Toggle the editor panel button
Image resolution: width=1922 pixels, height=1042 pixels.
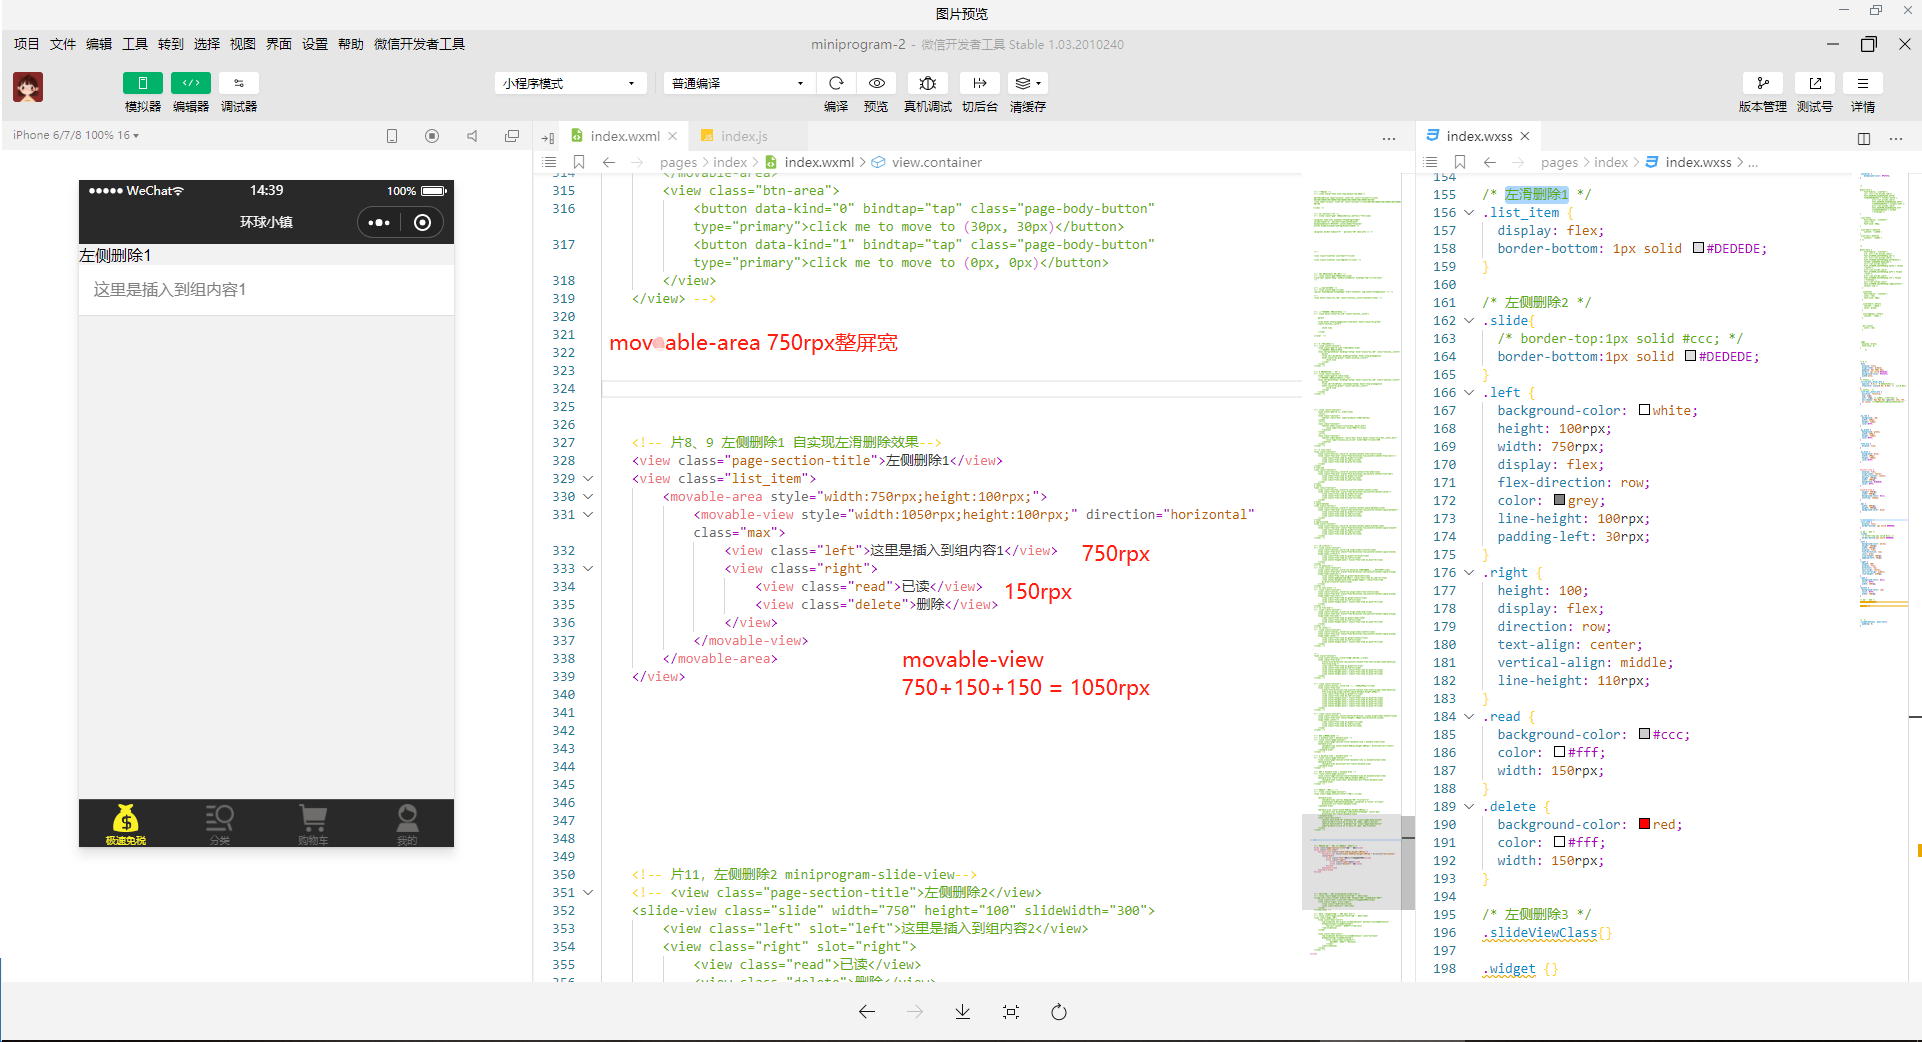tap(191, 83)
